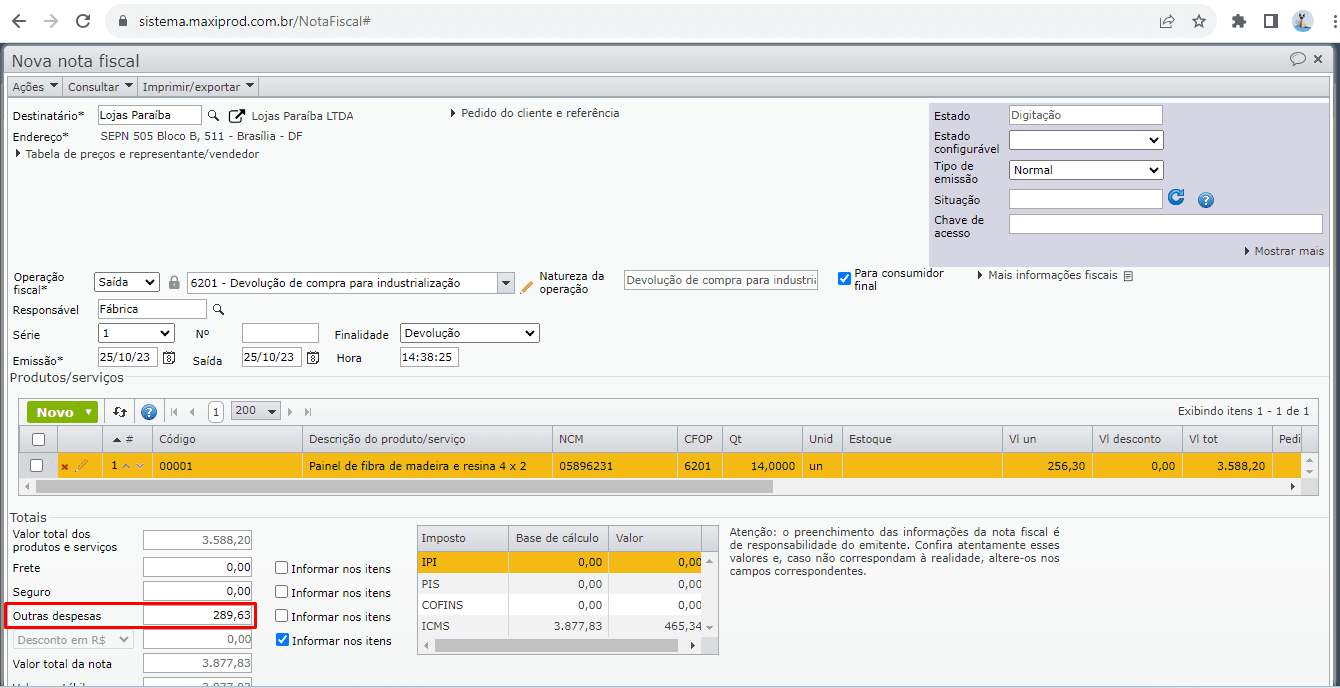Image resolution: width=1340 pixels, height=688 pixels.
Task: Open the Emissão date calendar picker
Action: [x=169, y=358]
